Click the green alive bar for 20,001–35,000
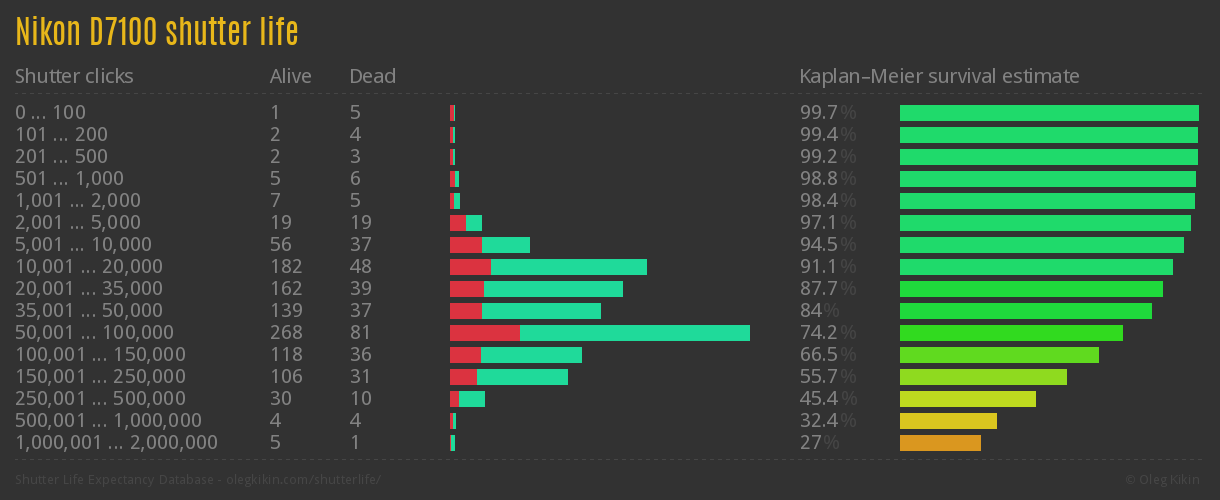 (552, 289)
